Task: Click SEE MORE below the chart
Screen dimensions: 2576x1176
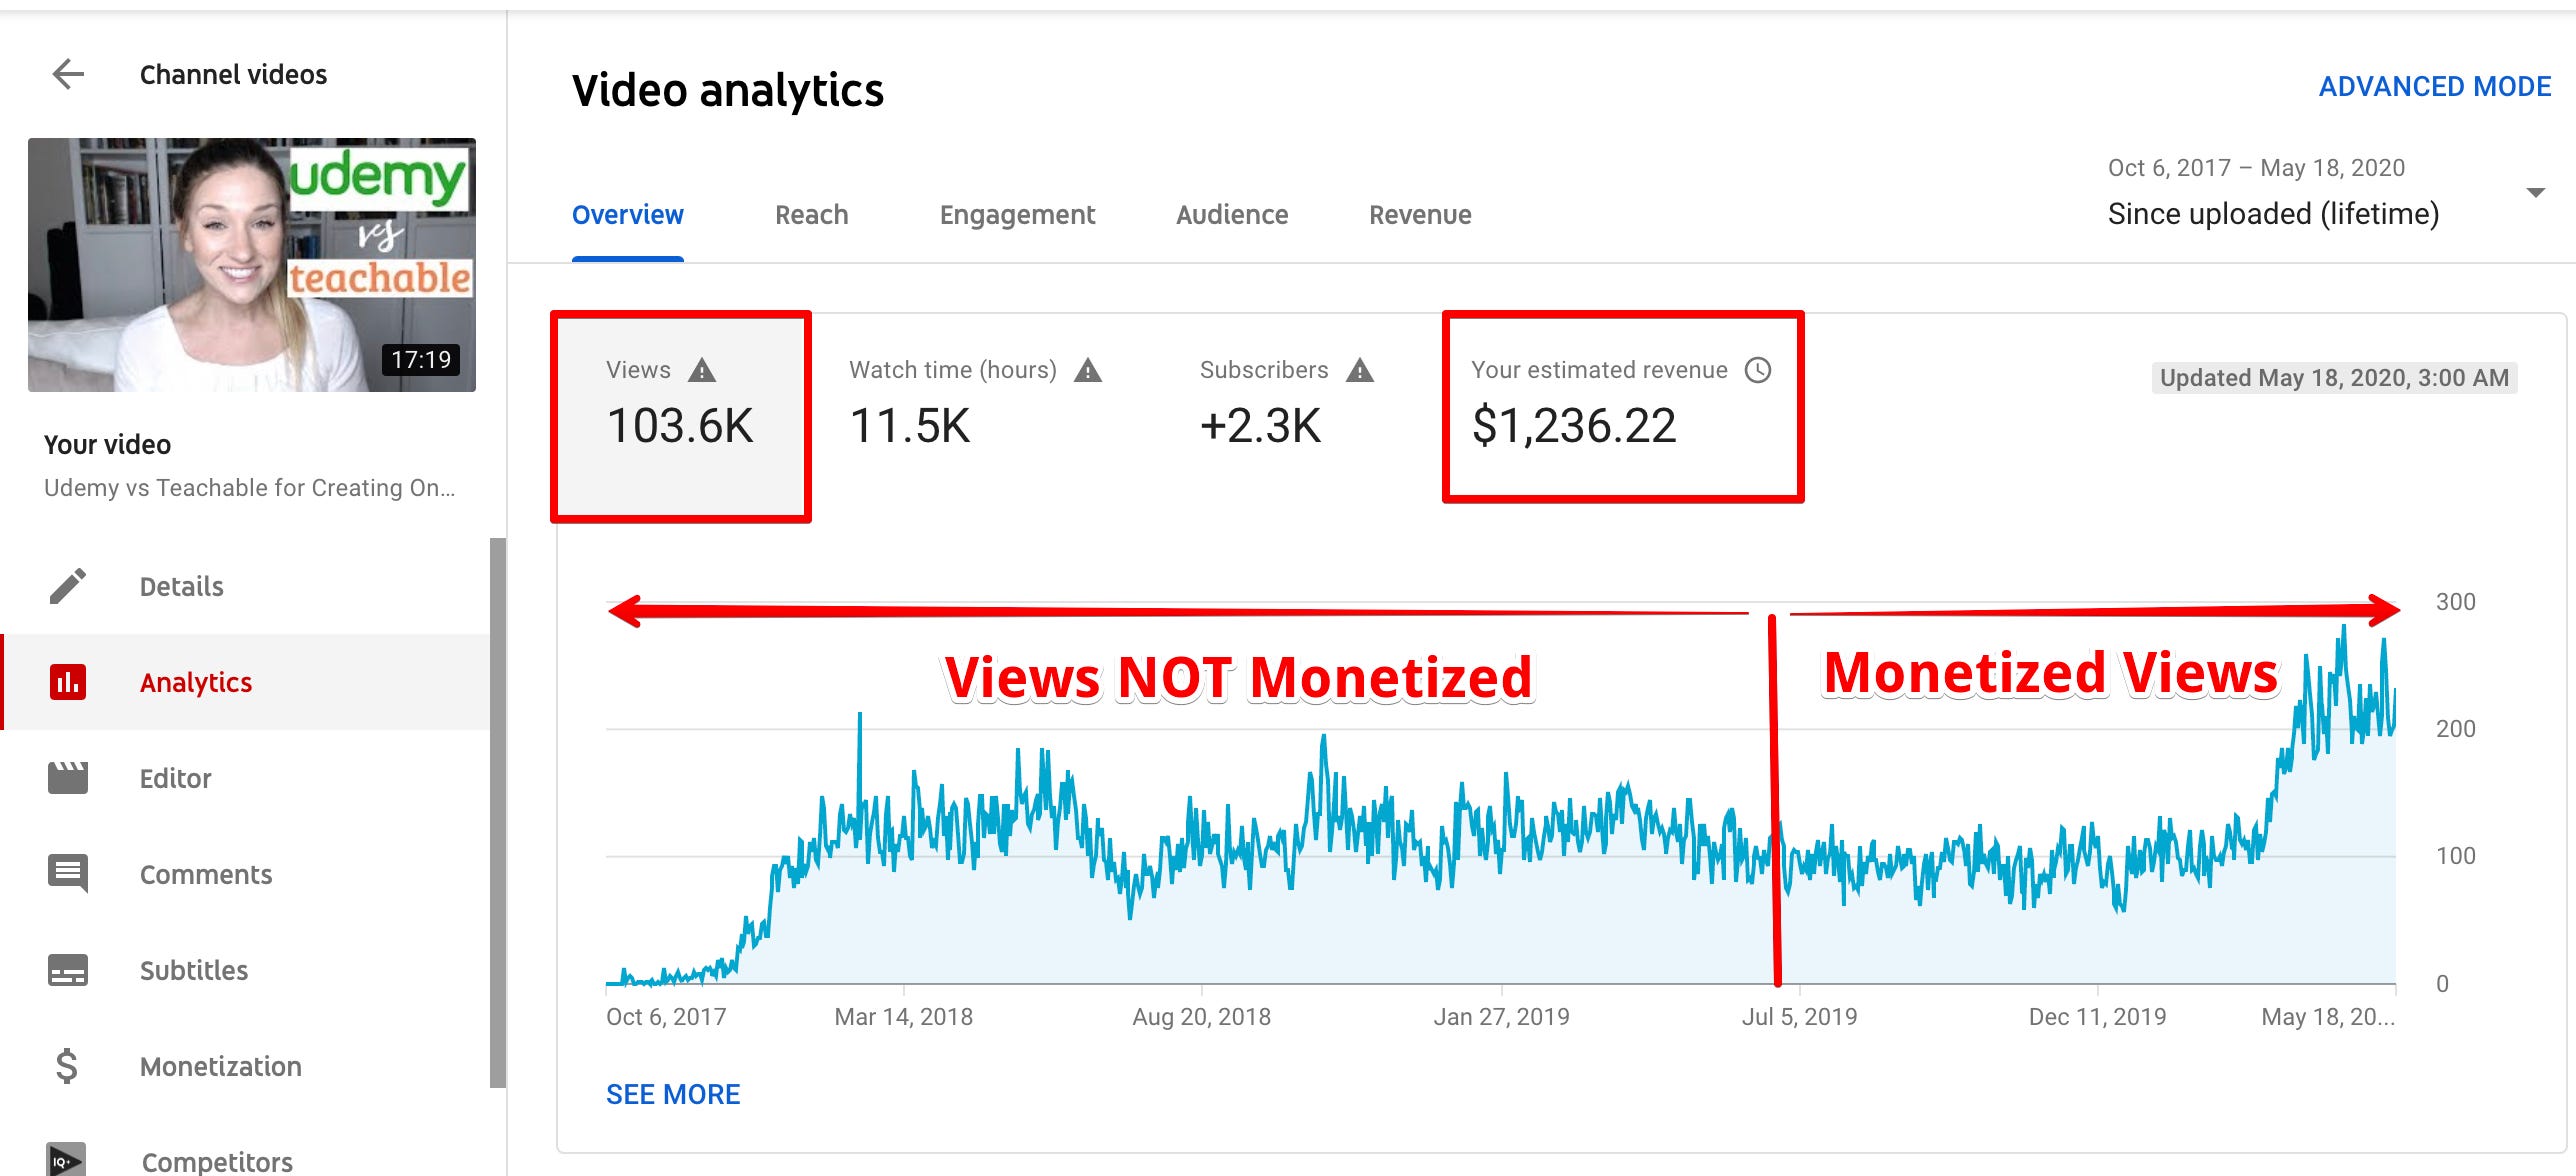Action: click(673, 1094)
